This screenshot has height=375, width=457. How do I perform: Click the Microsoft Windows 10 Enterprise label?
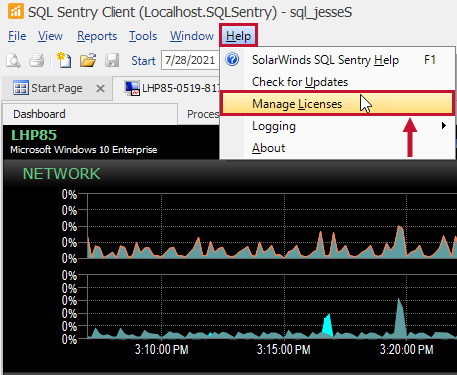pos(84,150)
